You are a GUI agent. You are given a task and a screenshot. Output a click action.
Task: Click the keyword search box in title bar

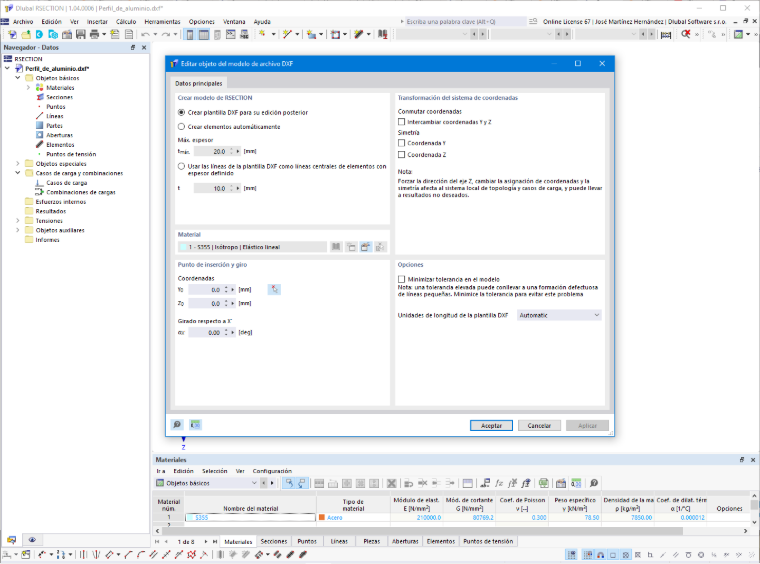[x=466, y=21]
